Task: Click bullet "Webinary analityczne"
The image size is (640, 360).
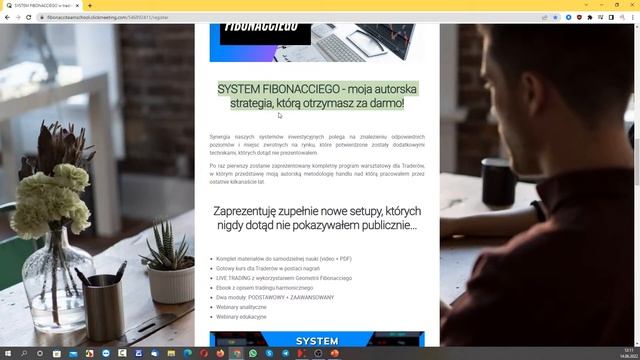Action: click(241, 307)
